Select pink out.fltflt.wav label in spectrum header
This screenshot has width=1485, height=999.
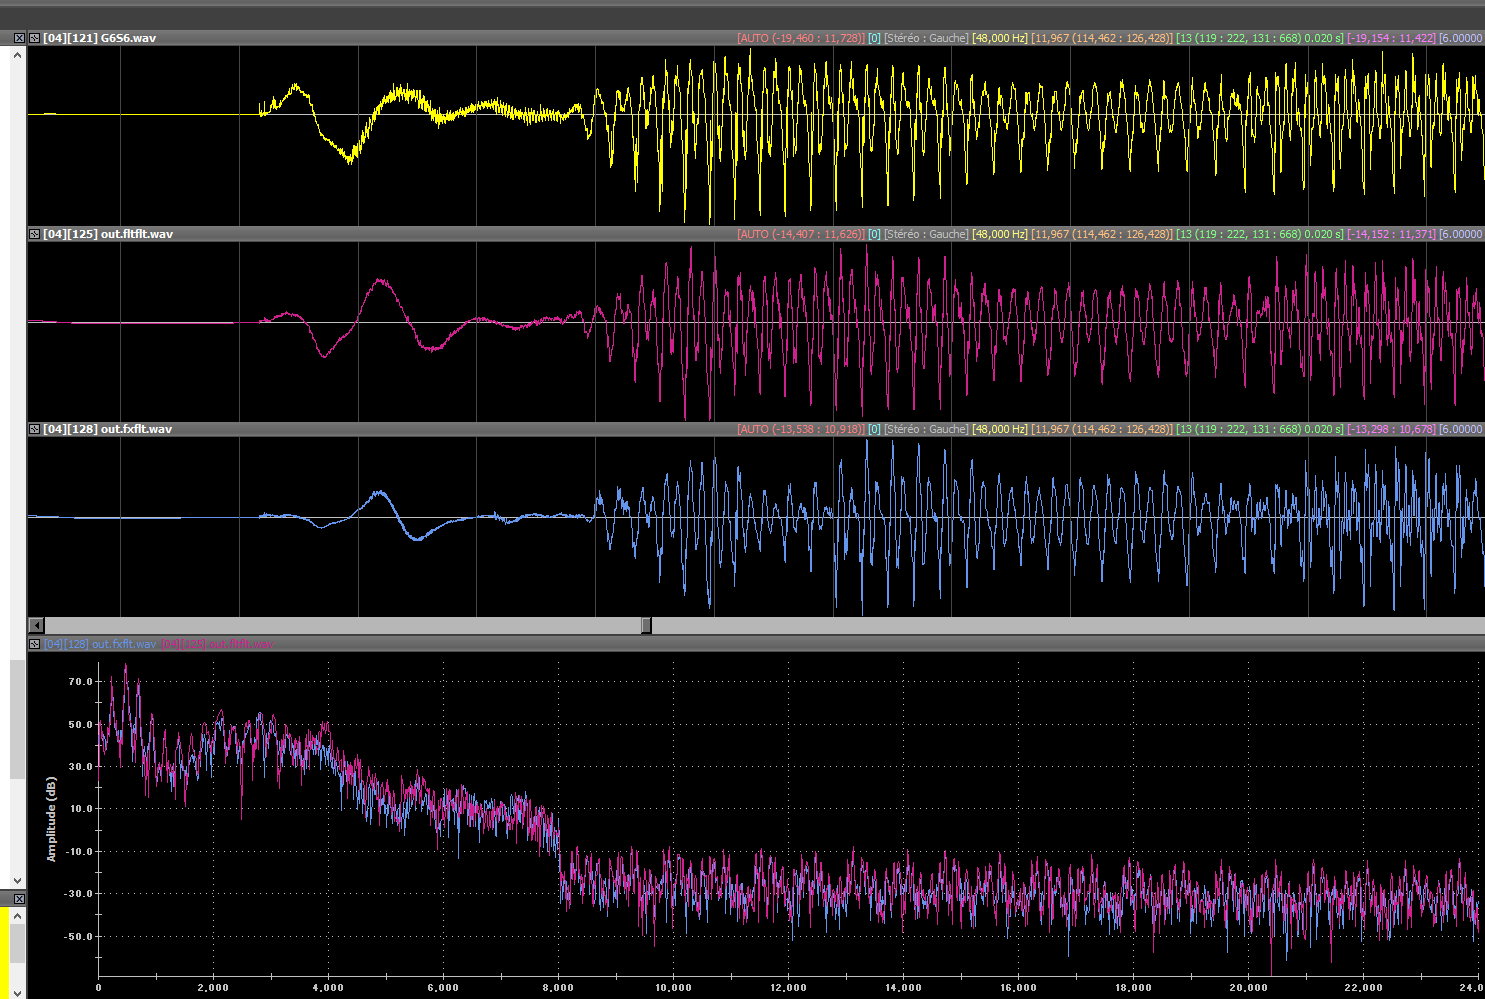pos(217,644)
